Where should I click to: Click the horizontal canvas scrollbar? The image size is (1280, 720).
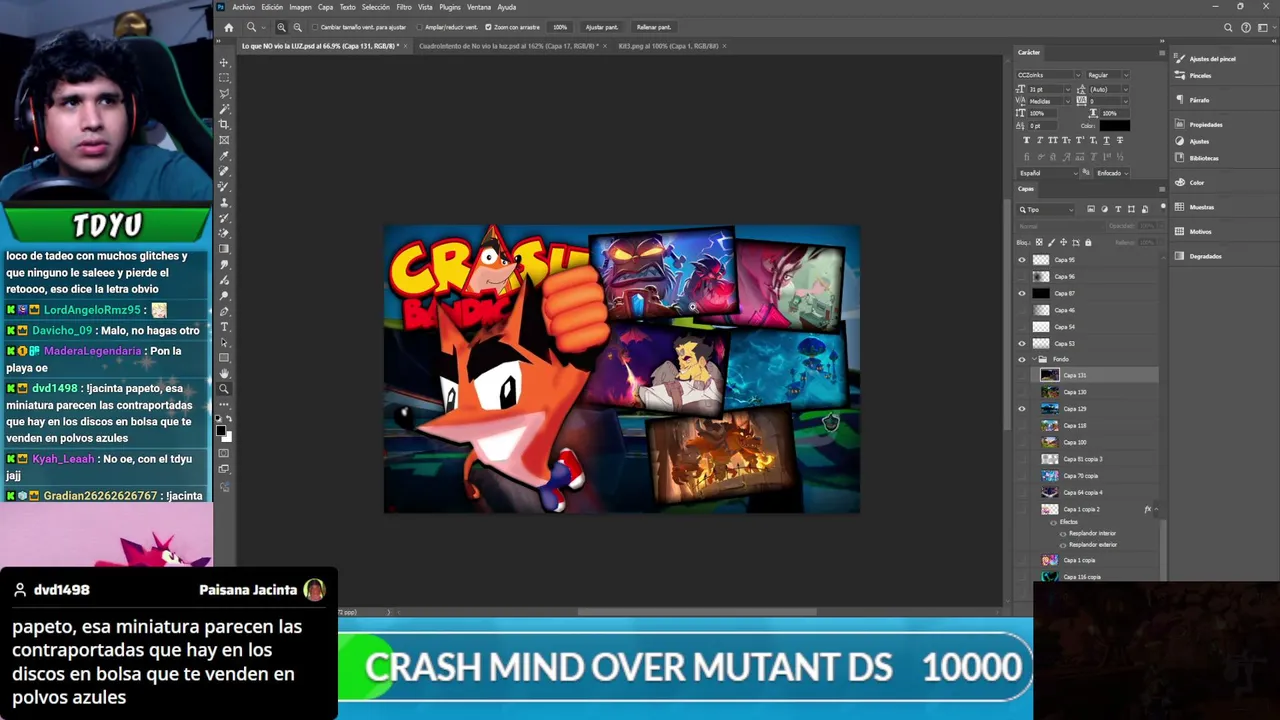coord(697,612)
